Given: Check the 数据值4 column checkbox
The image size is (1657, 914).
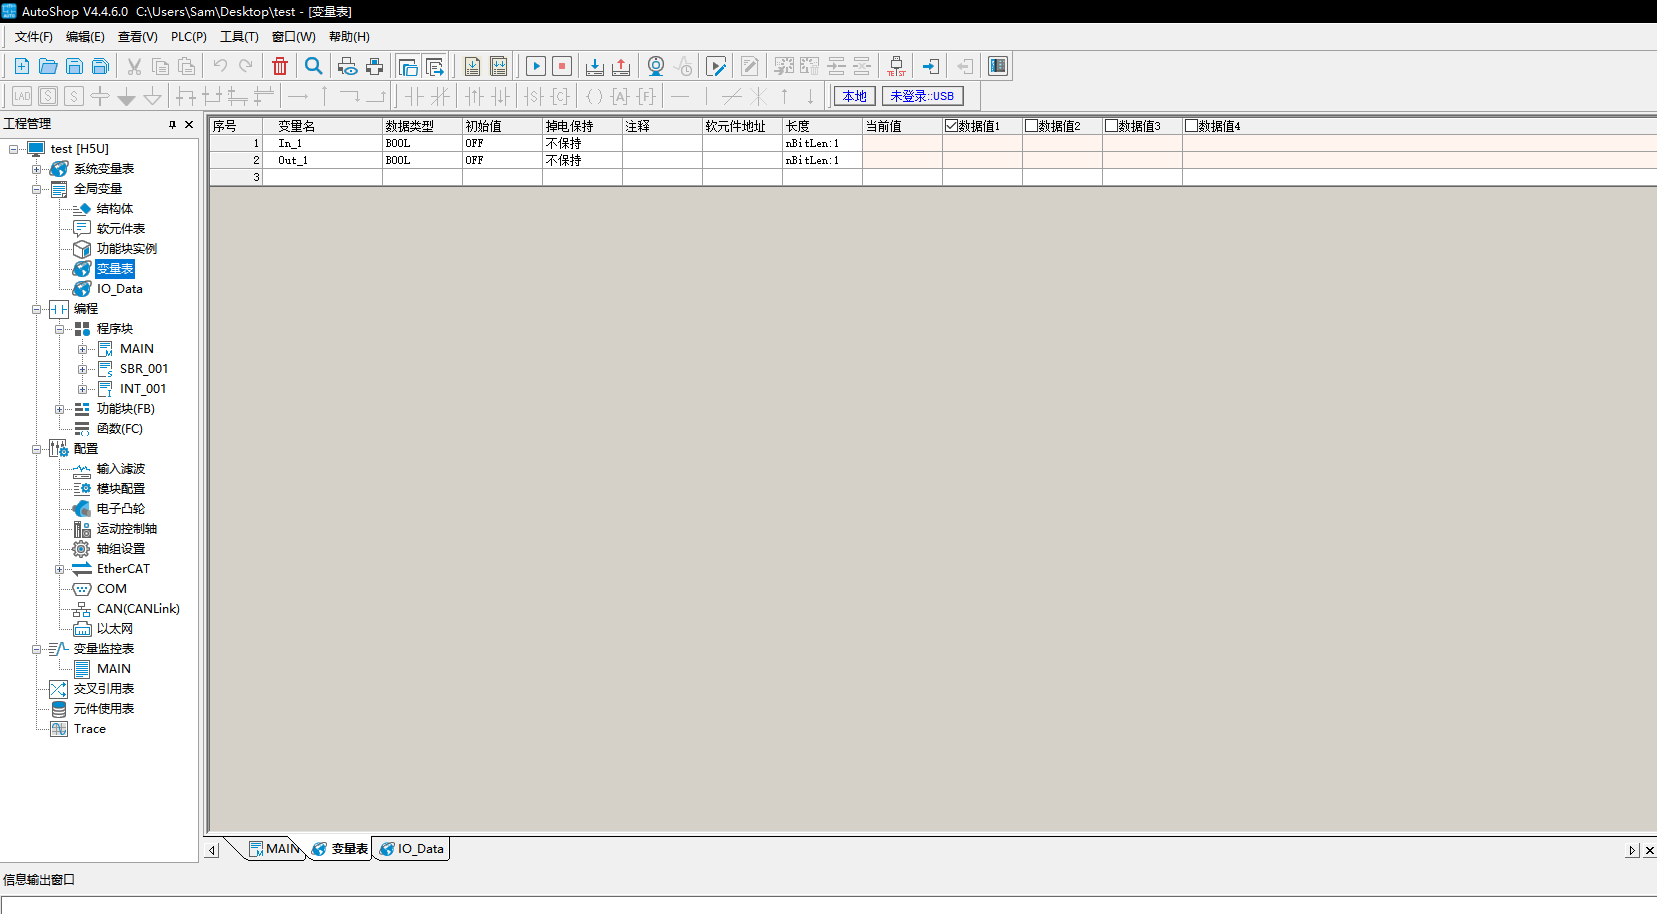Looking at the screenshot, I should click(x=1191, y=126).
